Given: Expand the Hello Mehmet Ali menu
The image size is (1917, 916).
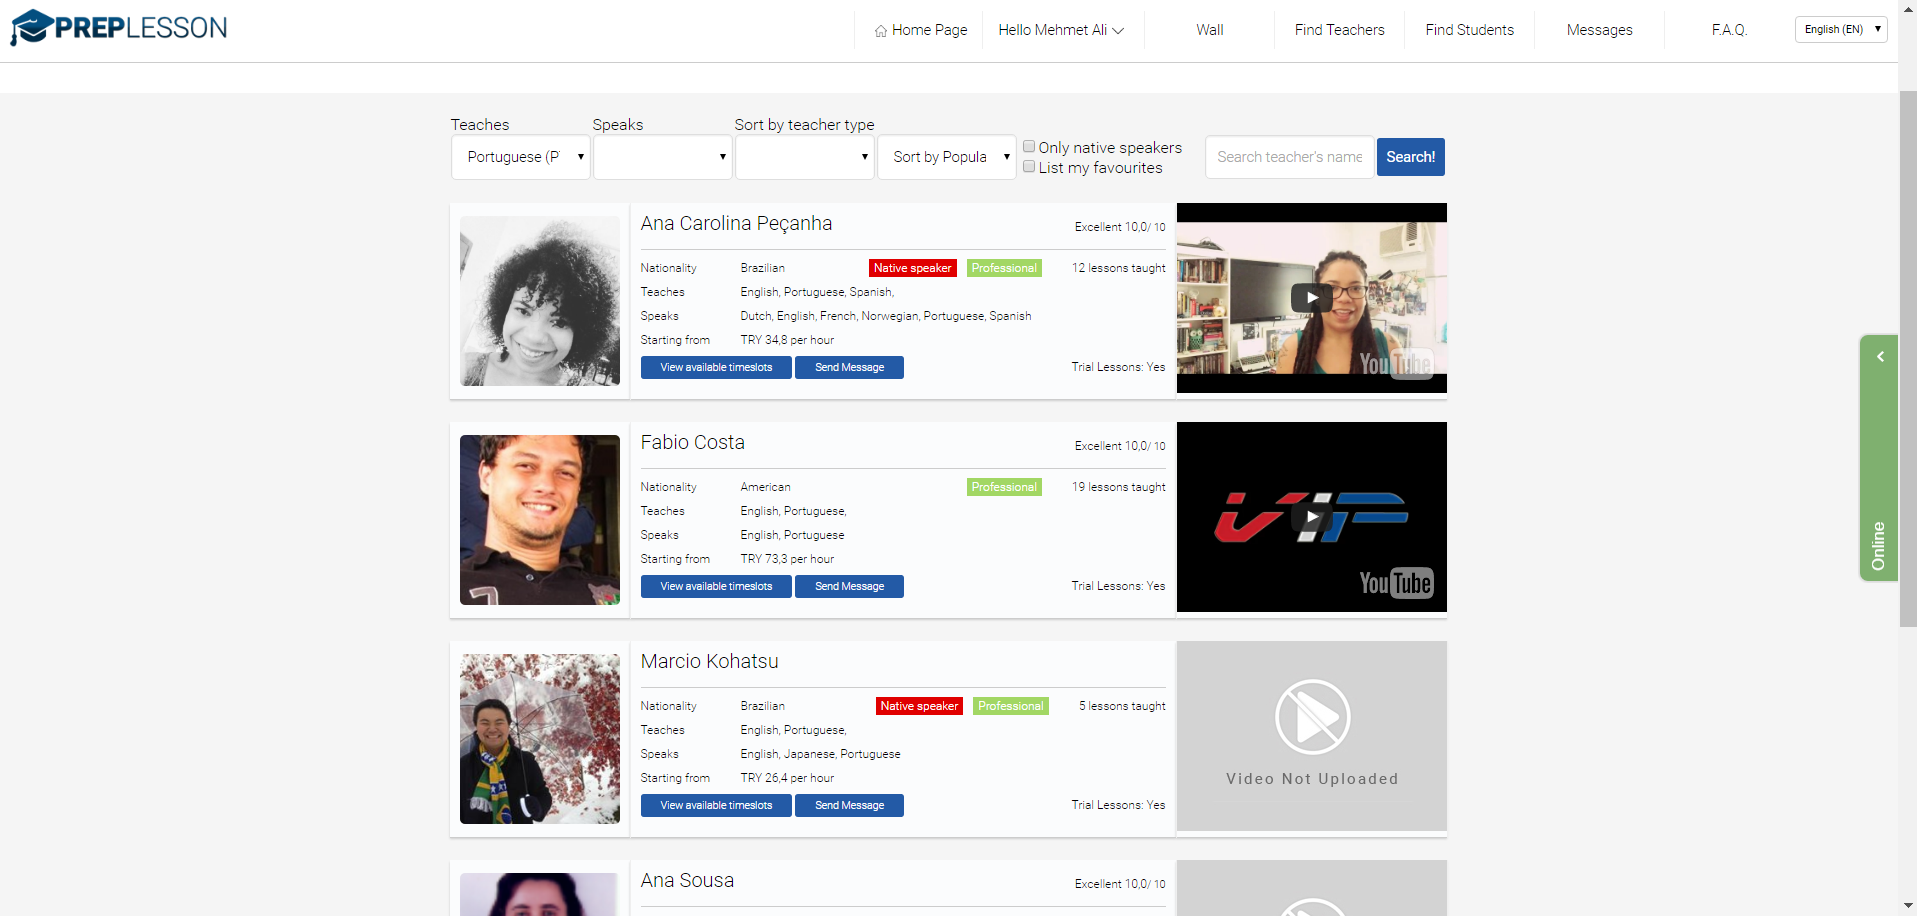Looking at the screenshot, I should coord(1061,30).
